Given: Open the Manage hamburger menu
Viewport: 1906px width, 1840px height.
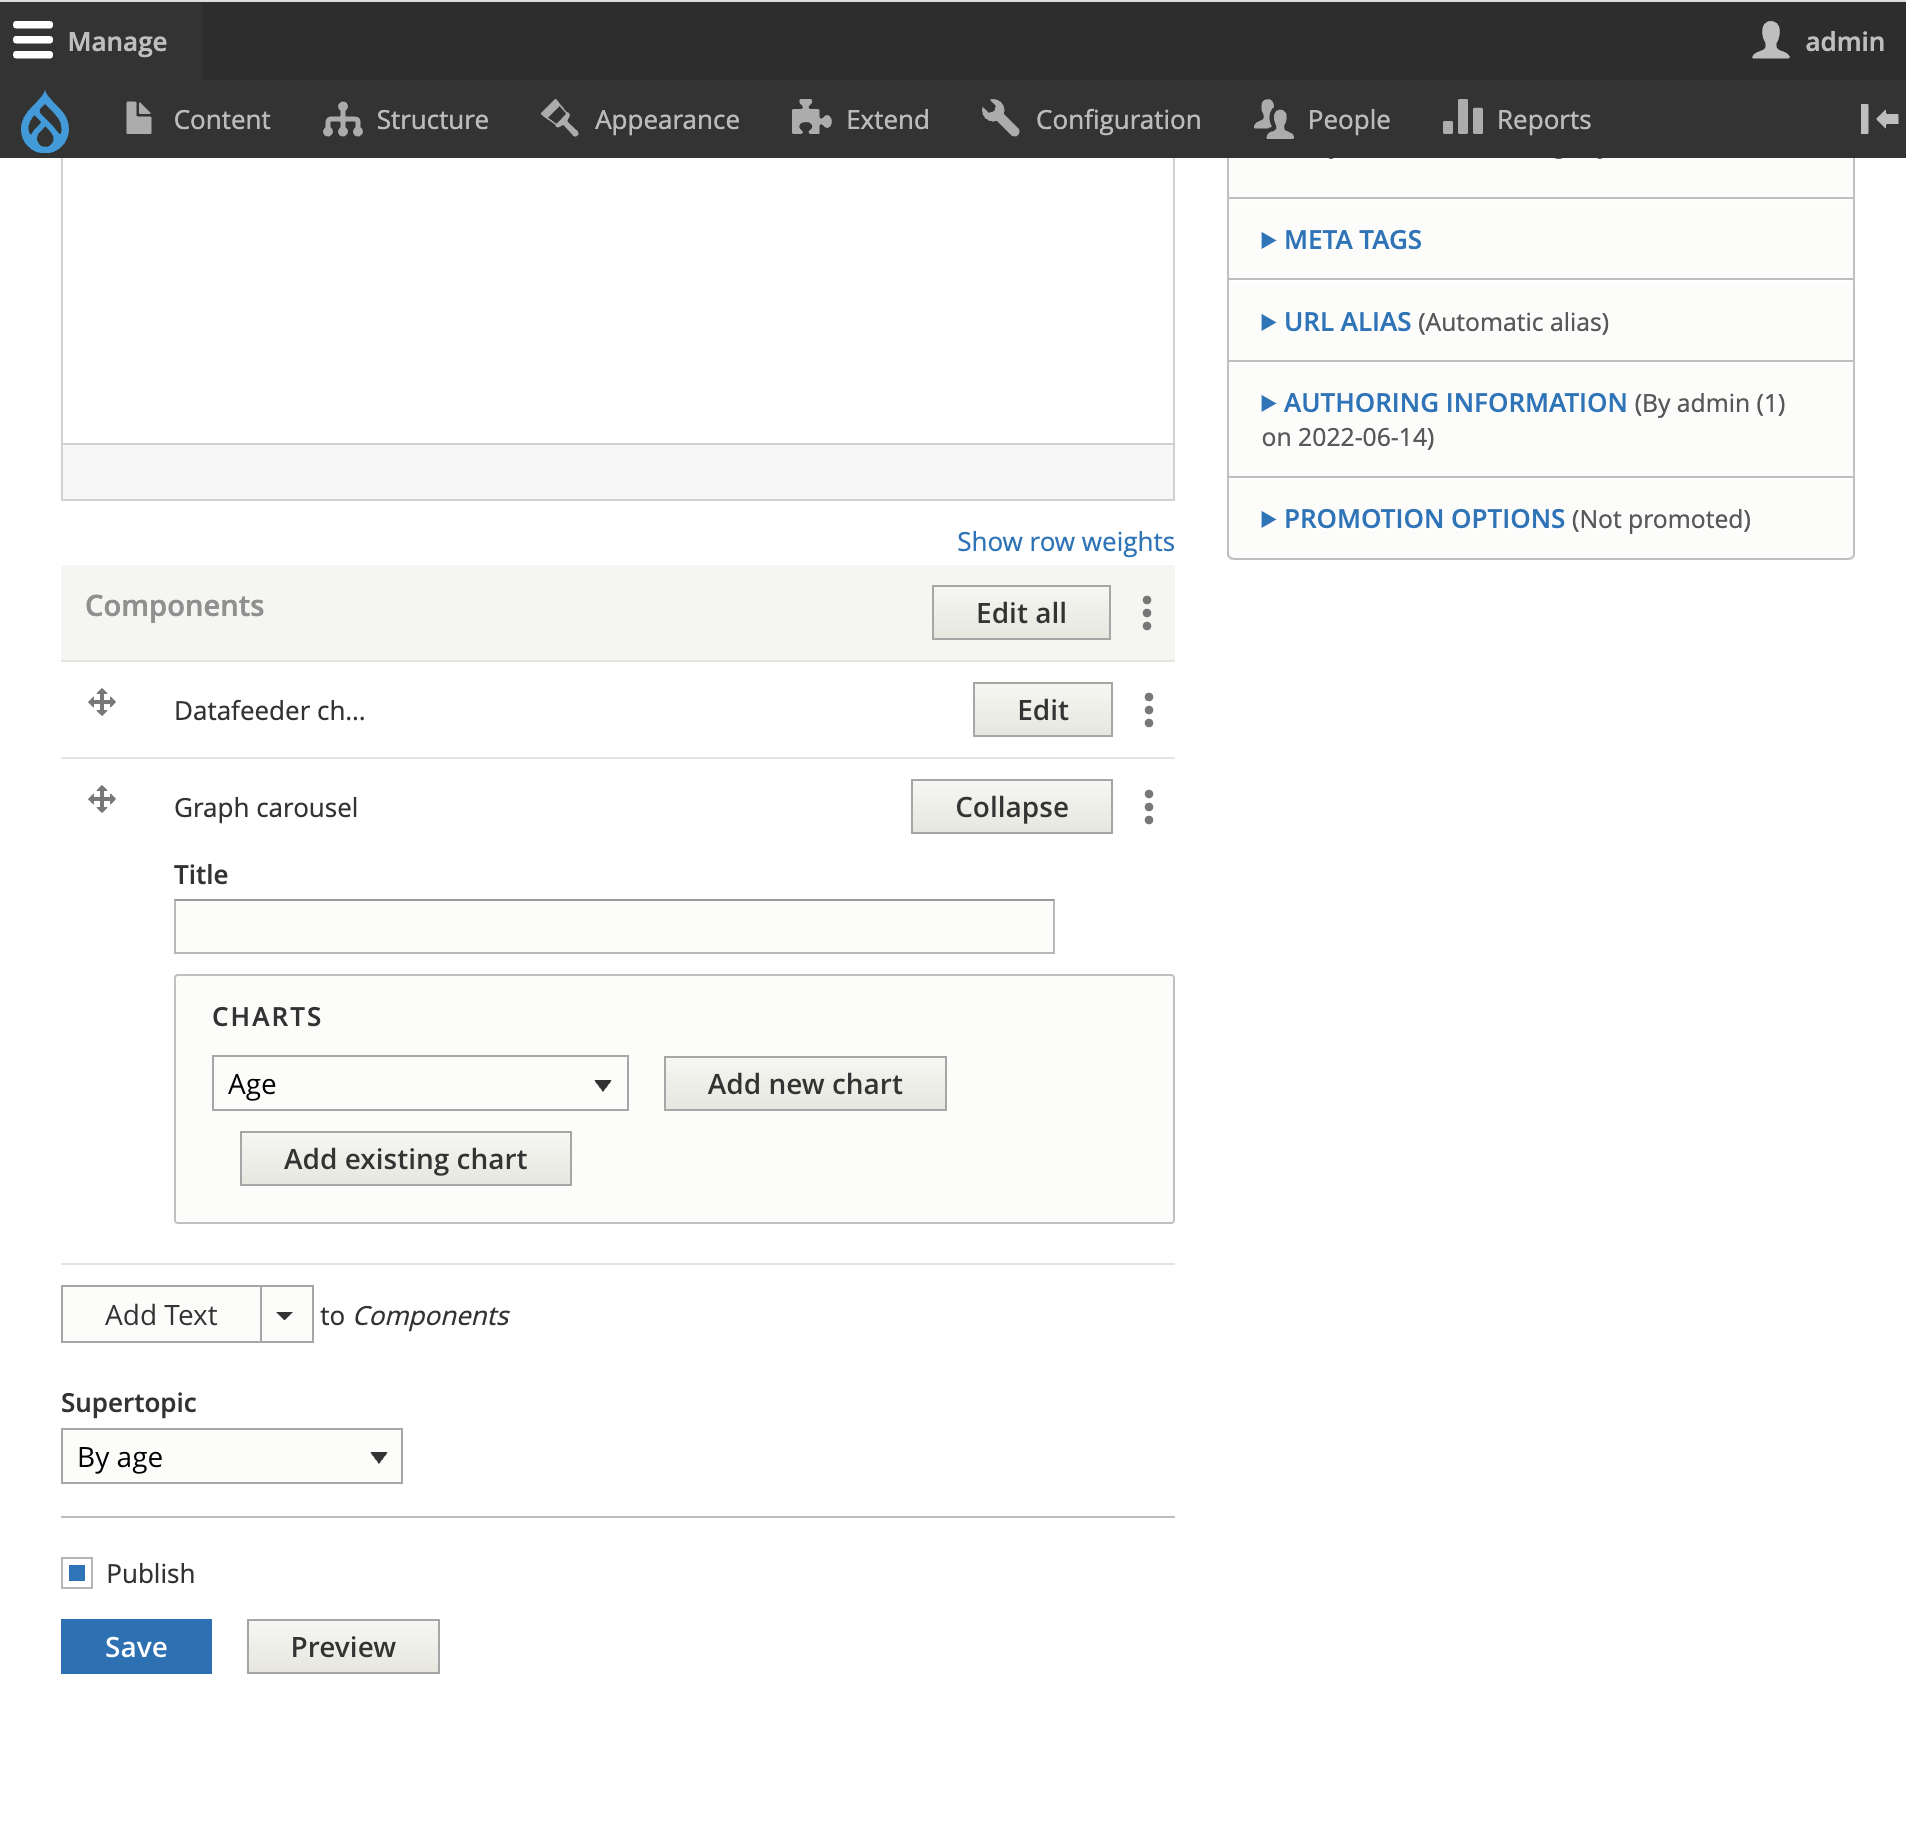Looking at the screenshot, I should click(33, 40).
